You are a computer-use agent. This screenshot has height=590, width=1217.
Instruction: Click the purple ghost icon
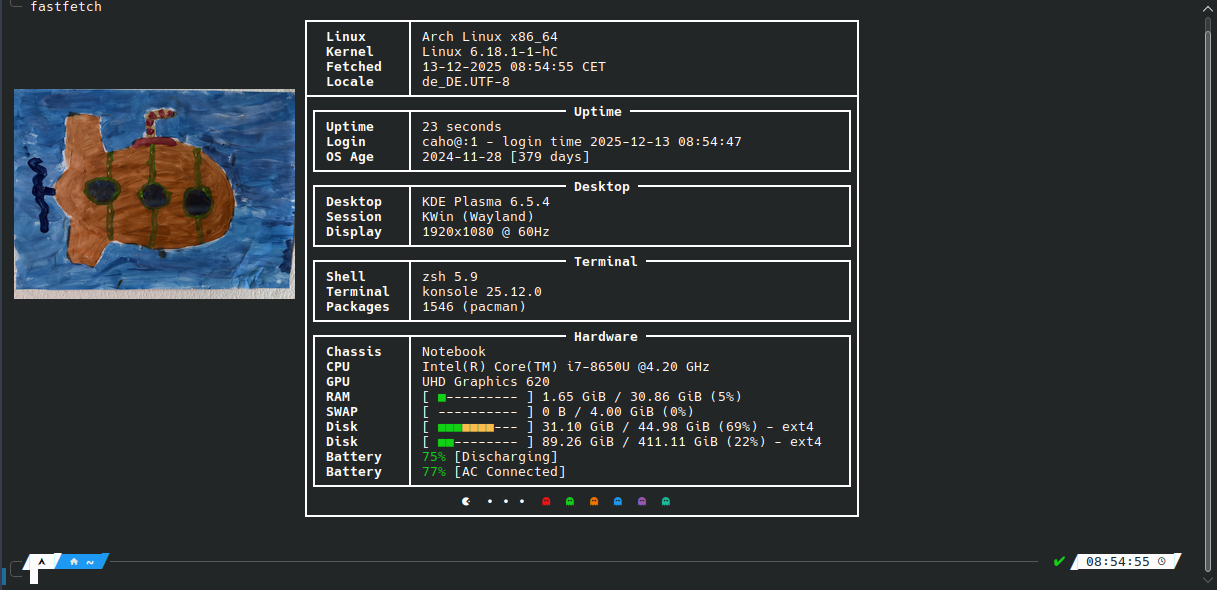(x=642, y=501)
